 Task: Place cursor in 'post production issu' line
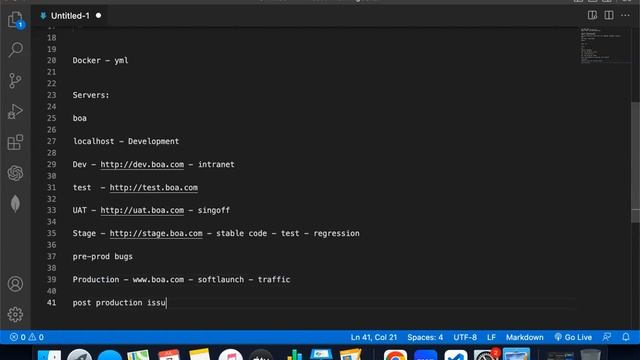click(119, 303)
